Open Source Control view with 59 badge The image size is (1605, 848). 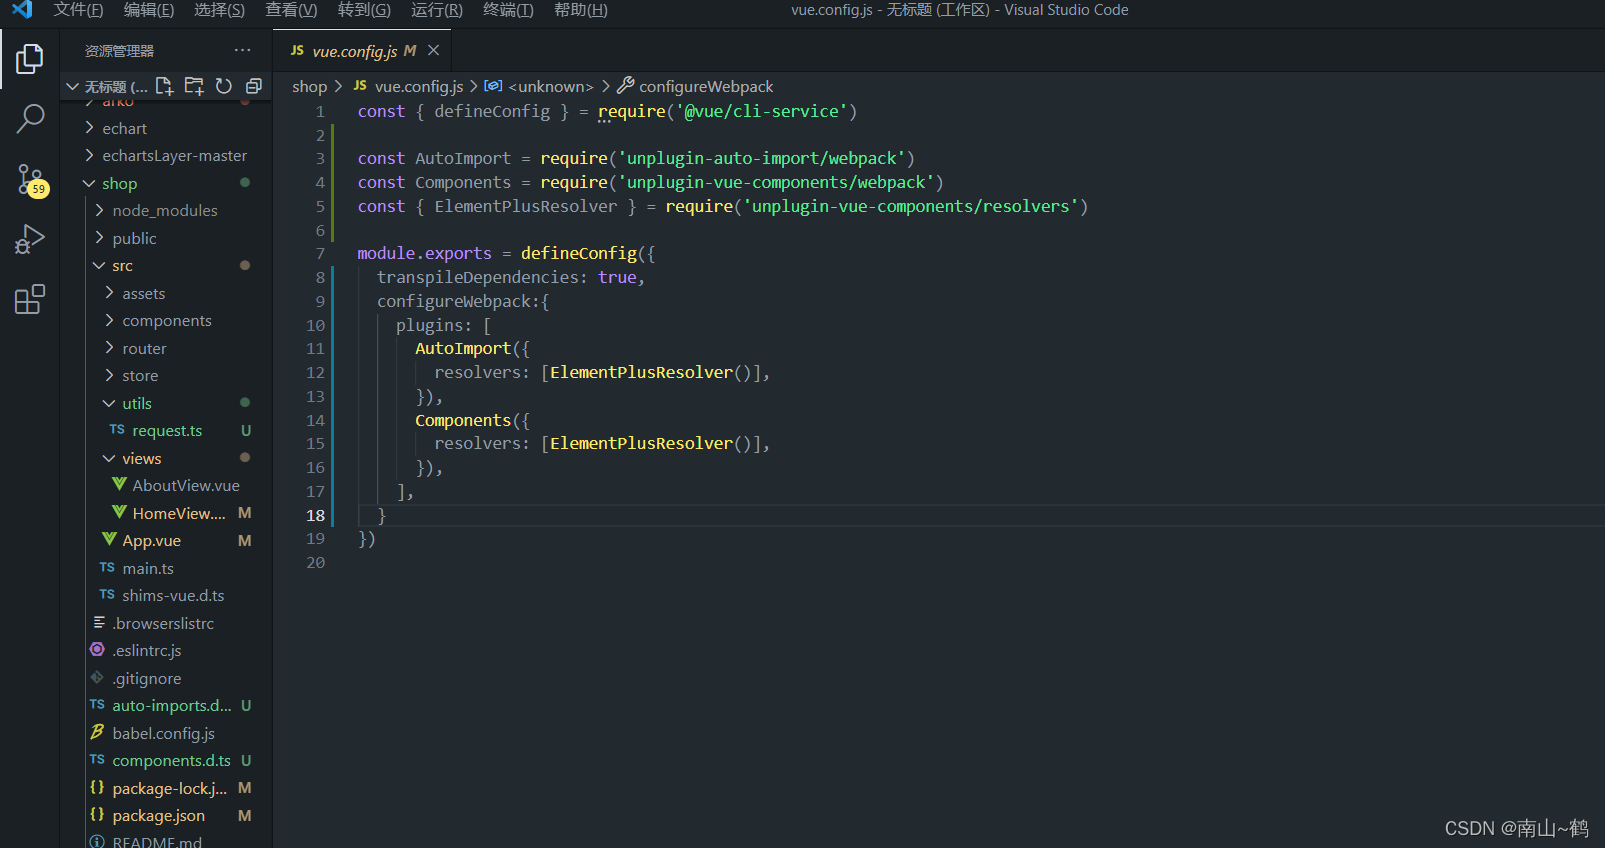tap(30, 180)
